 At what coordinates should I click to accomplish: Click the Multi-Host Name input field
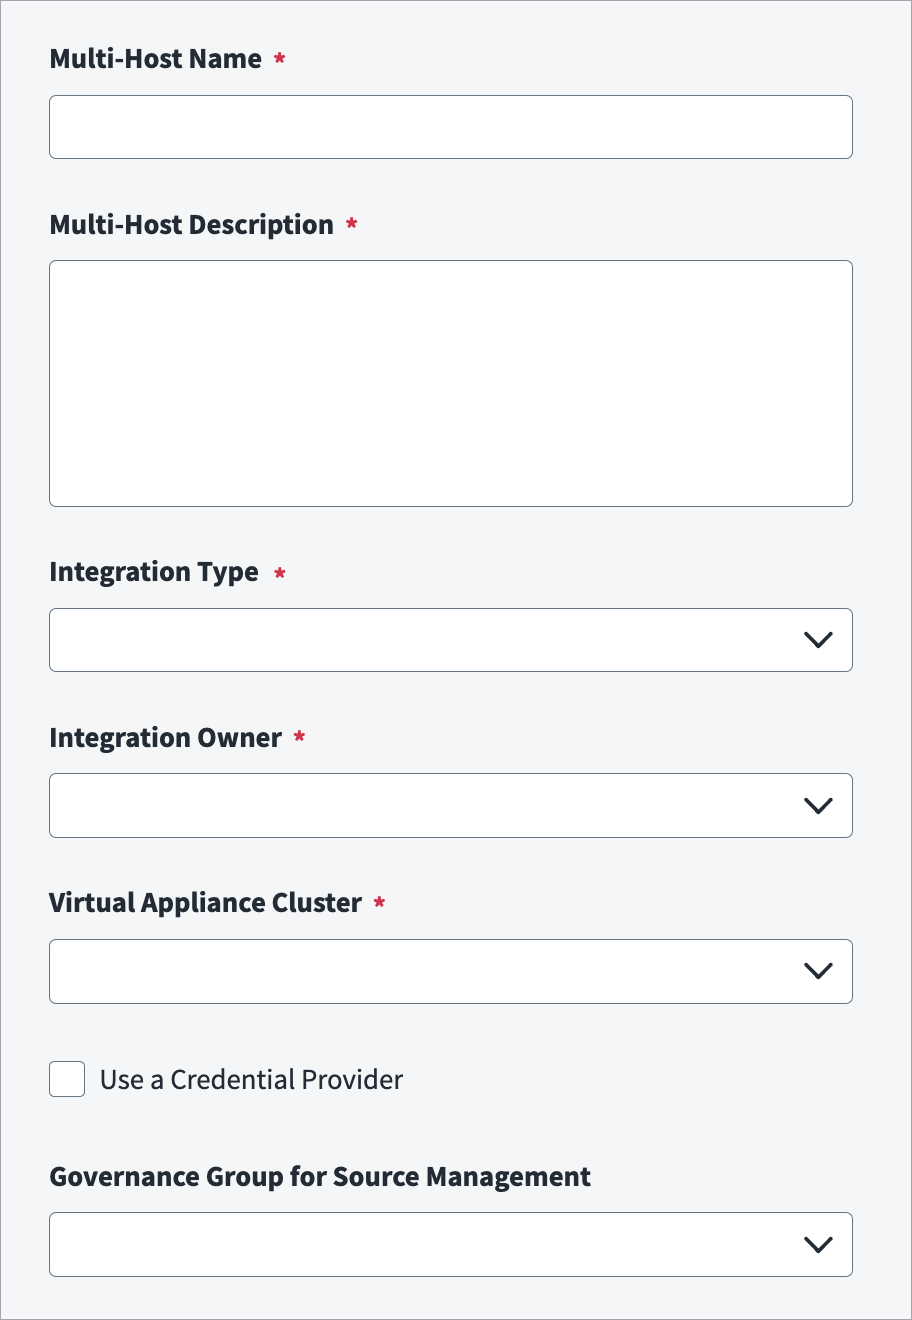[x=451, y=127]
